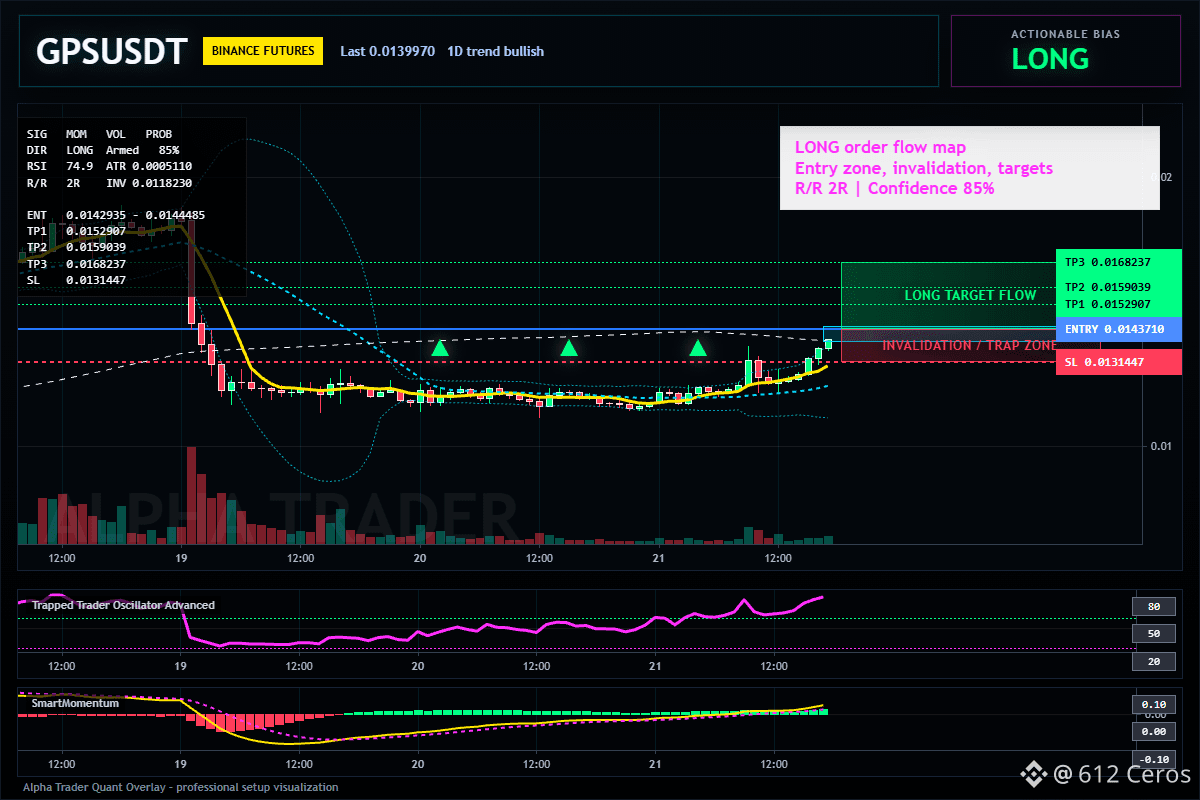Screen dimensions: 1200x800
Task: Click the SL 0.0131447 row in info panel
Action: (x=76, y=280)
